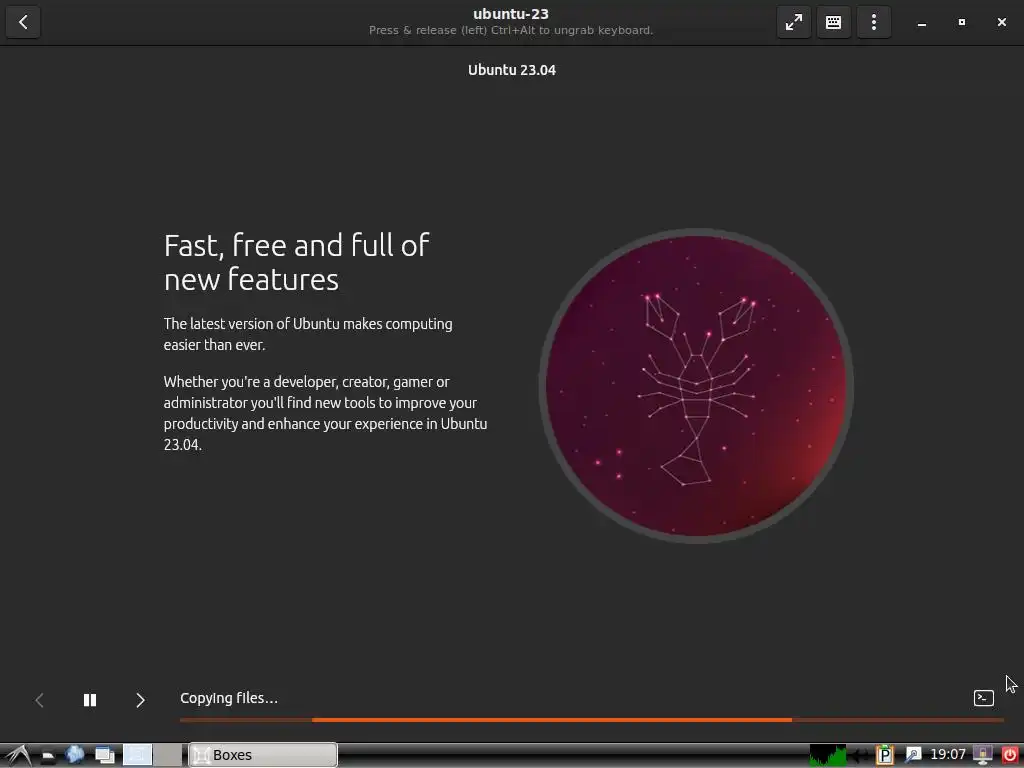Close the Boxes window
This screenshot has height=768, width=1024.
pyautogui.click(x=1002, y=22)
